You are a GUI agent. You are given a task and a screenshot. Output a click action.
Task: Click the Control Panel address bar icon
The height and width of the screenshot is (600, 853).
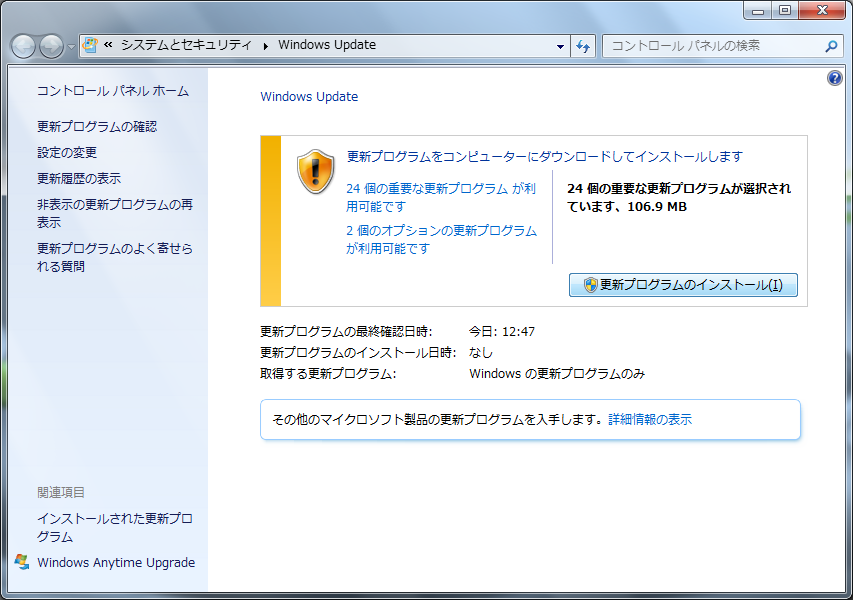pos(90,45)
